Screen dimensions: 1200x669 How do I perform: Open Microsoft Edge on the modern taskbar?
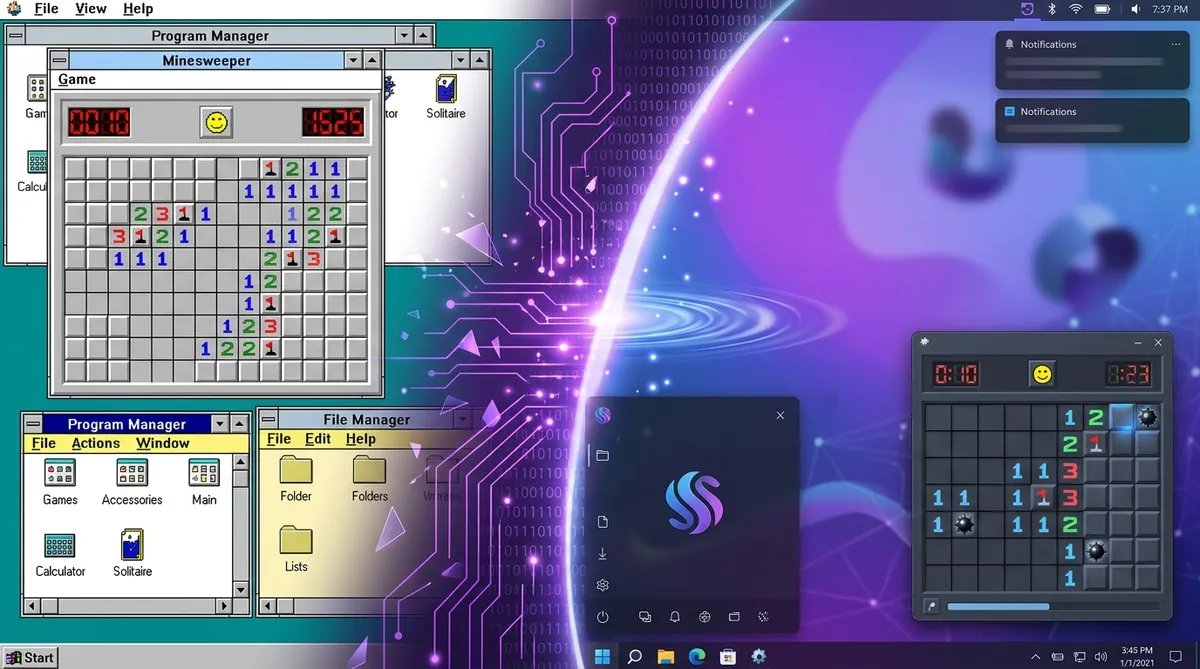tap(697, 657)
